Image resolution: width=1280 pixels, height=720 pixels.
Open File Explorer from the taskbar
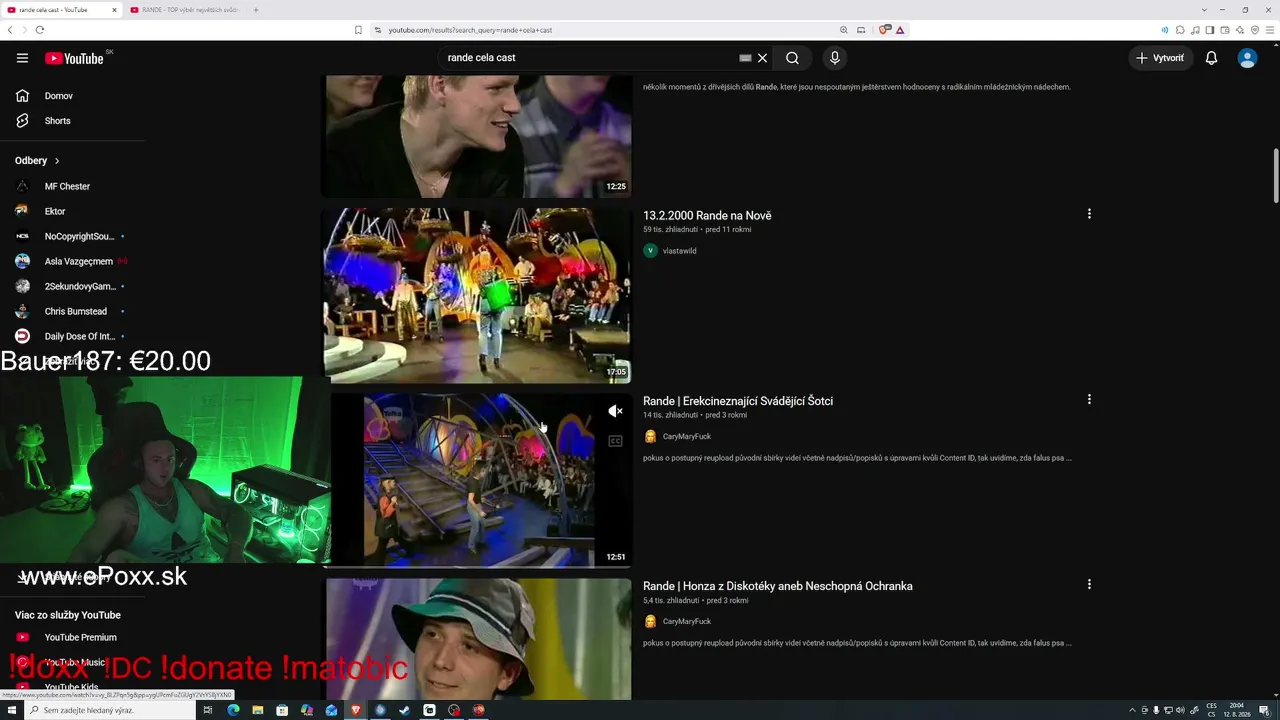[x=258, y=710]
